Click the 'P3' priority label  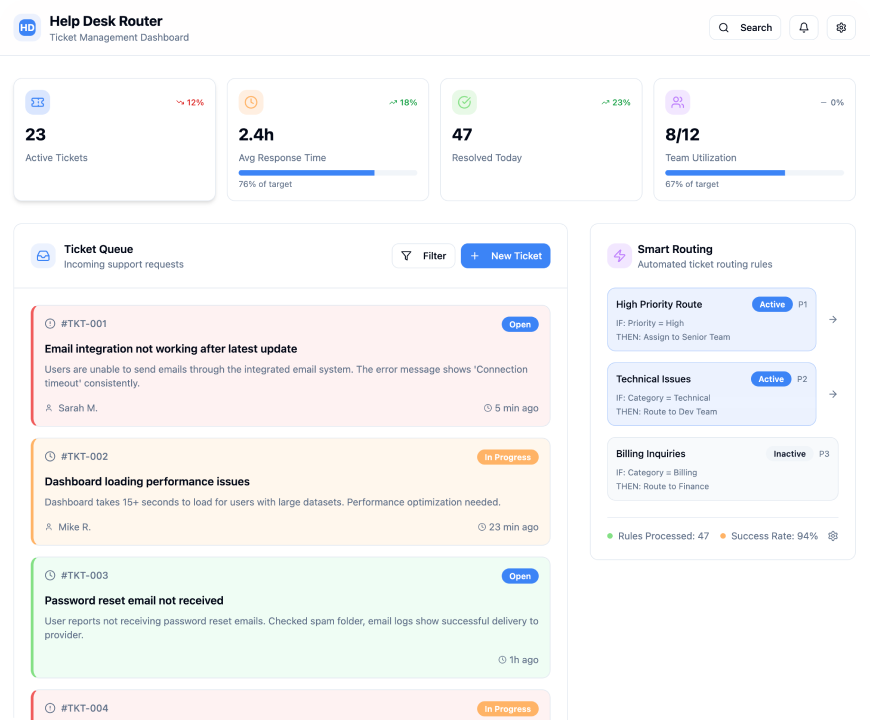tap(824, 454)
